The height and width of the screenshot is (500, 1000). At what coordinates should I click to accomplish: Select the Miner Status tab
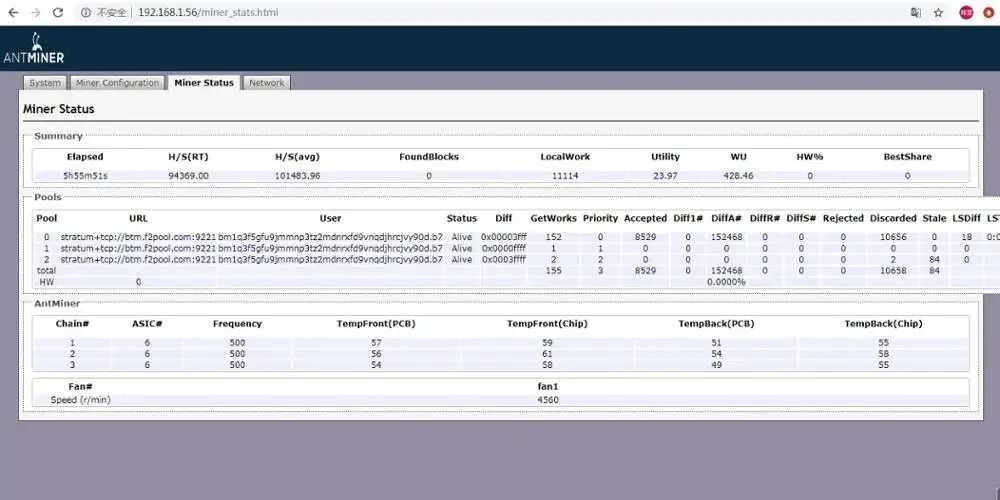click(x=204, y=83)
